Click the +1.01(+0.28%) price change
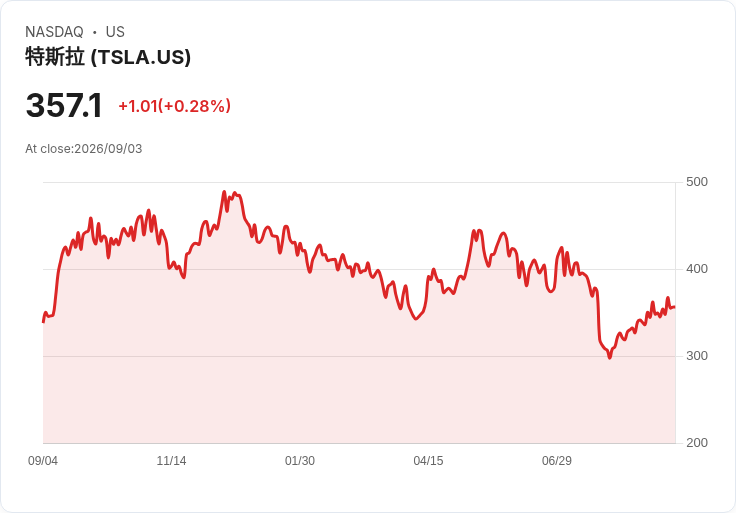Screen dimensions: 736x513 tap(175, 106)
